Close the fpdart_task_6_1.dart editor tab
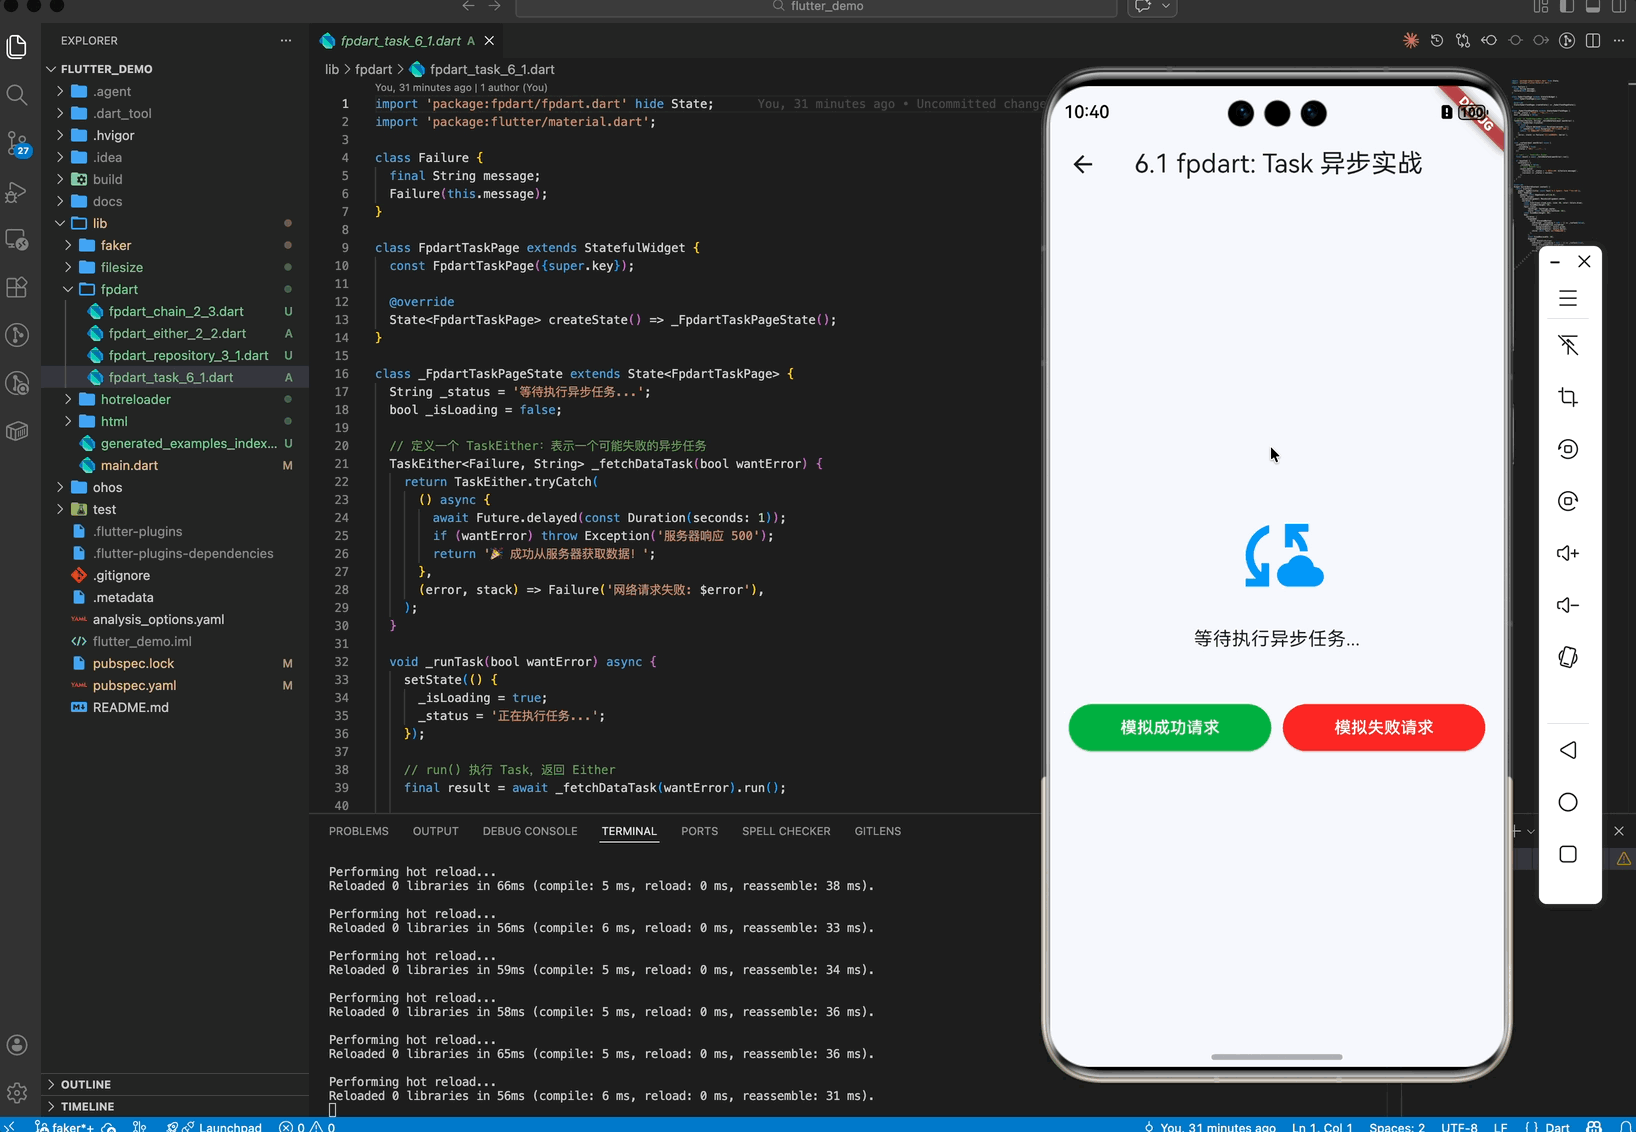Viewport: 1636px width, 1132px height. pyautogui.click(x=489, y=41)
